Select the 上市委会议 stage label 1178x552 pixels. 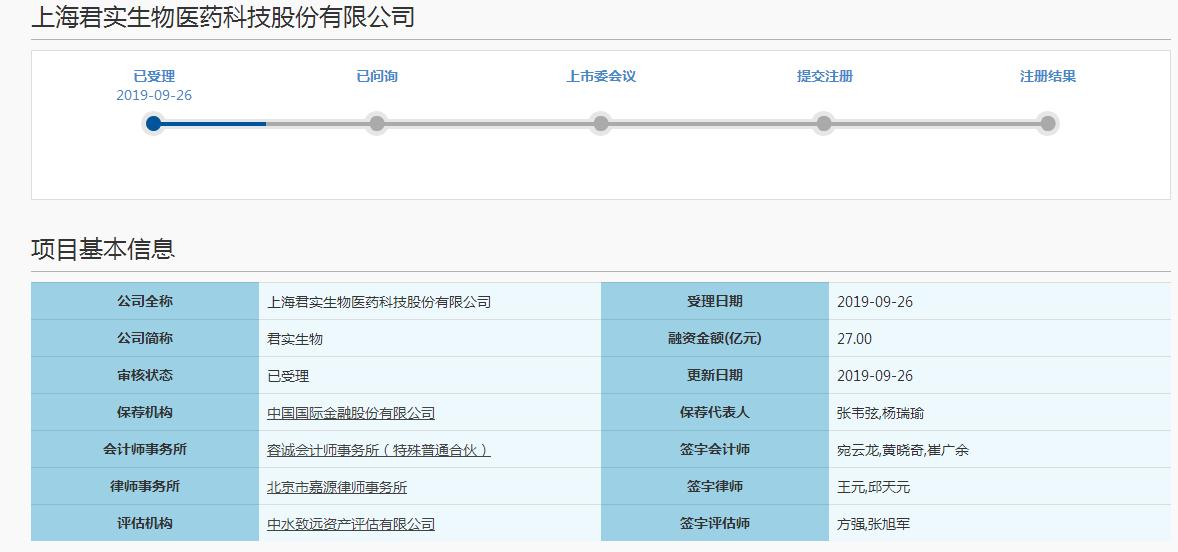pos(601,77)
